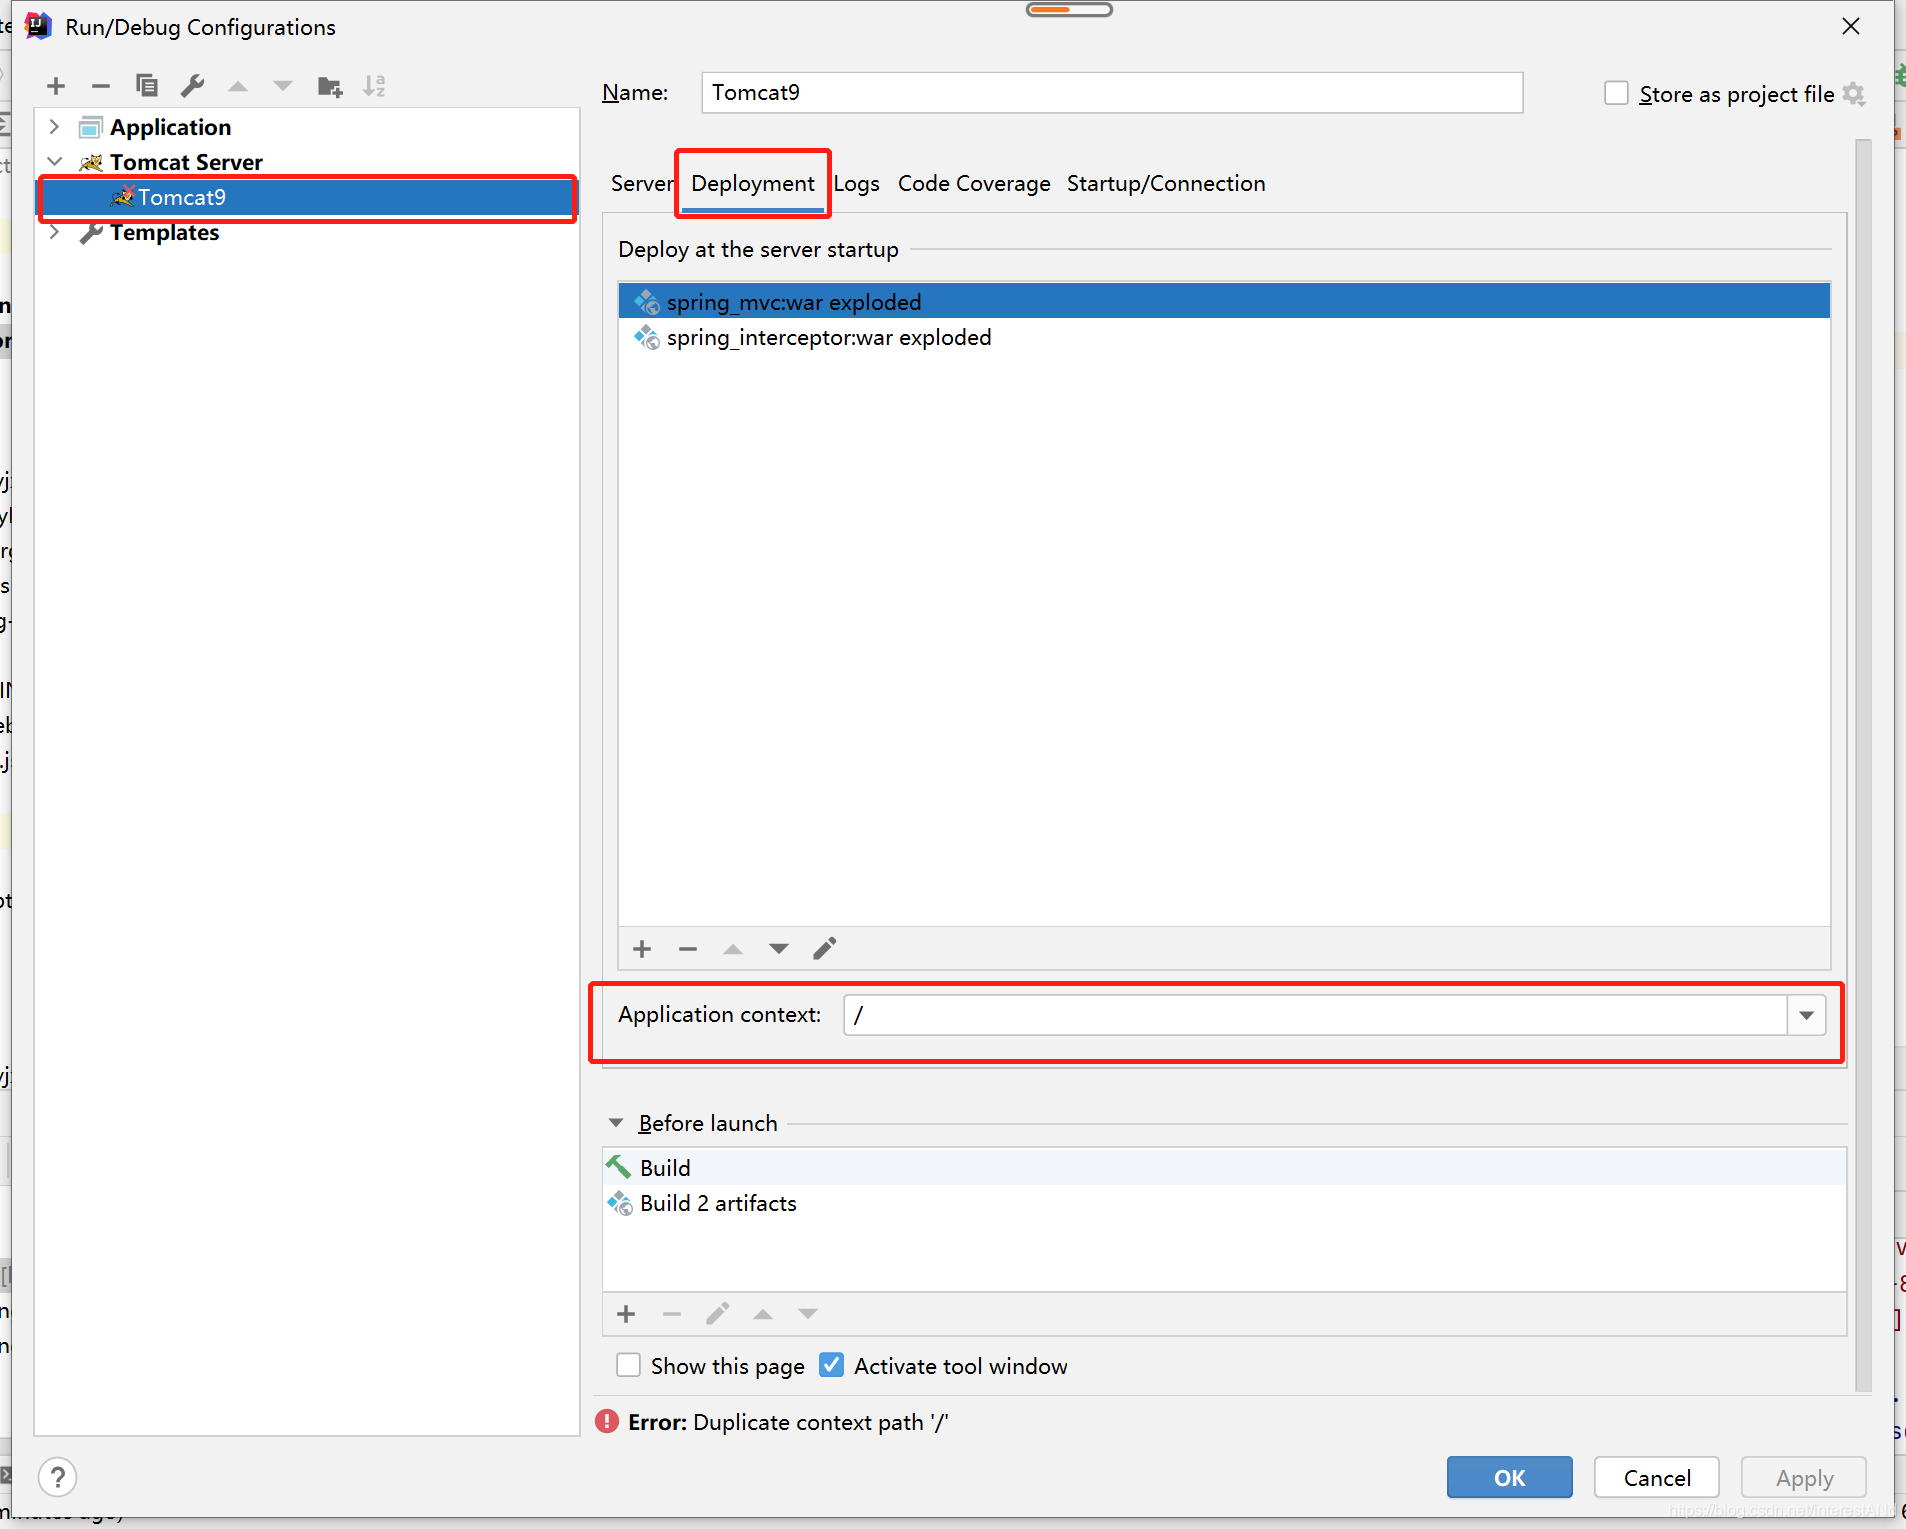Uncheck Activate tool window
Image resolution: width=1906 pixels, height=1529 pixels.
point(832,1365)
